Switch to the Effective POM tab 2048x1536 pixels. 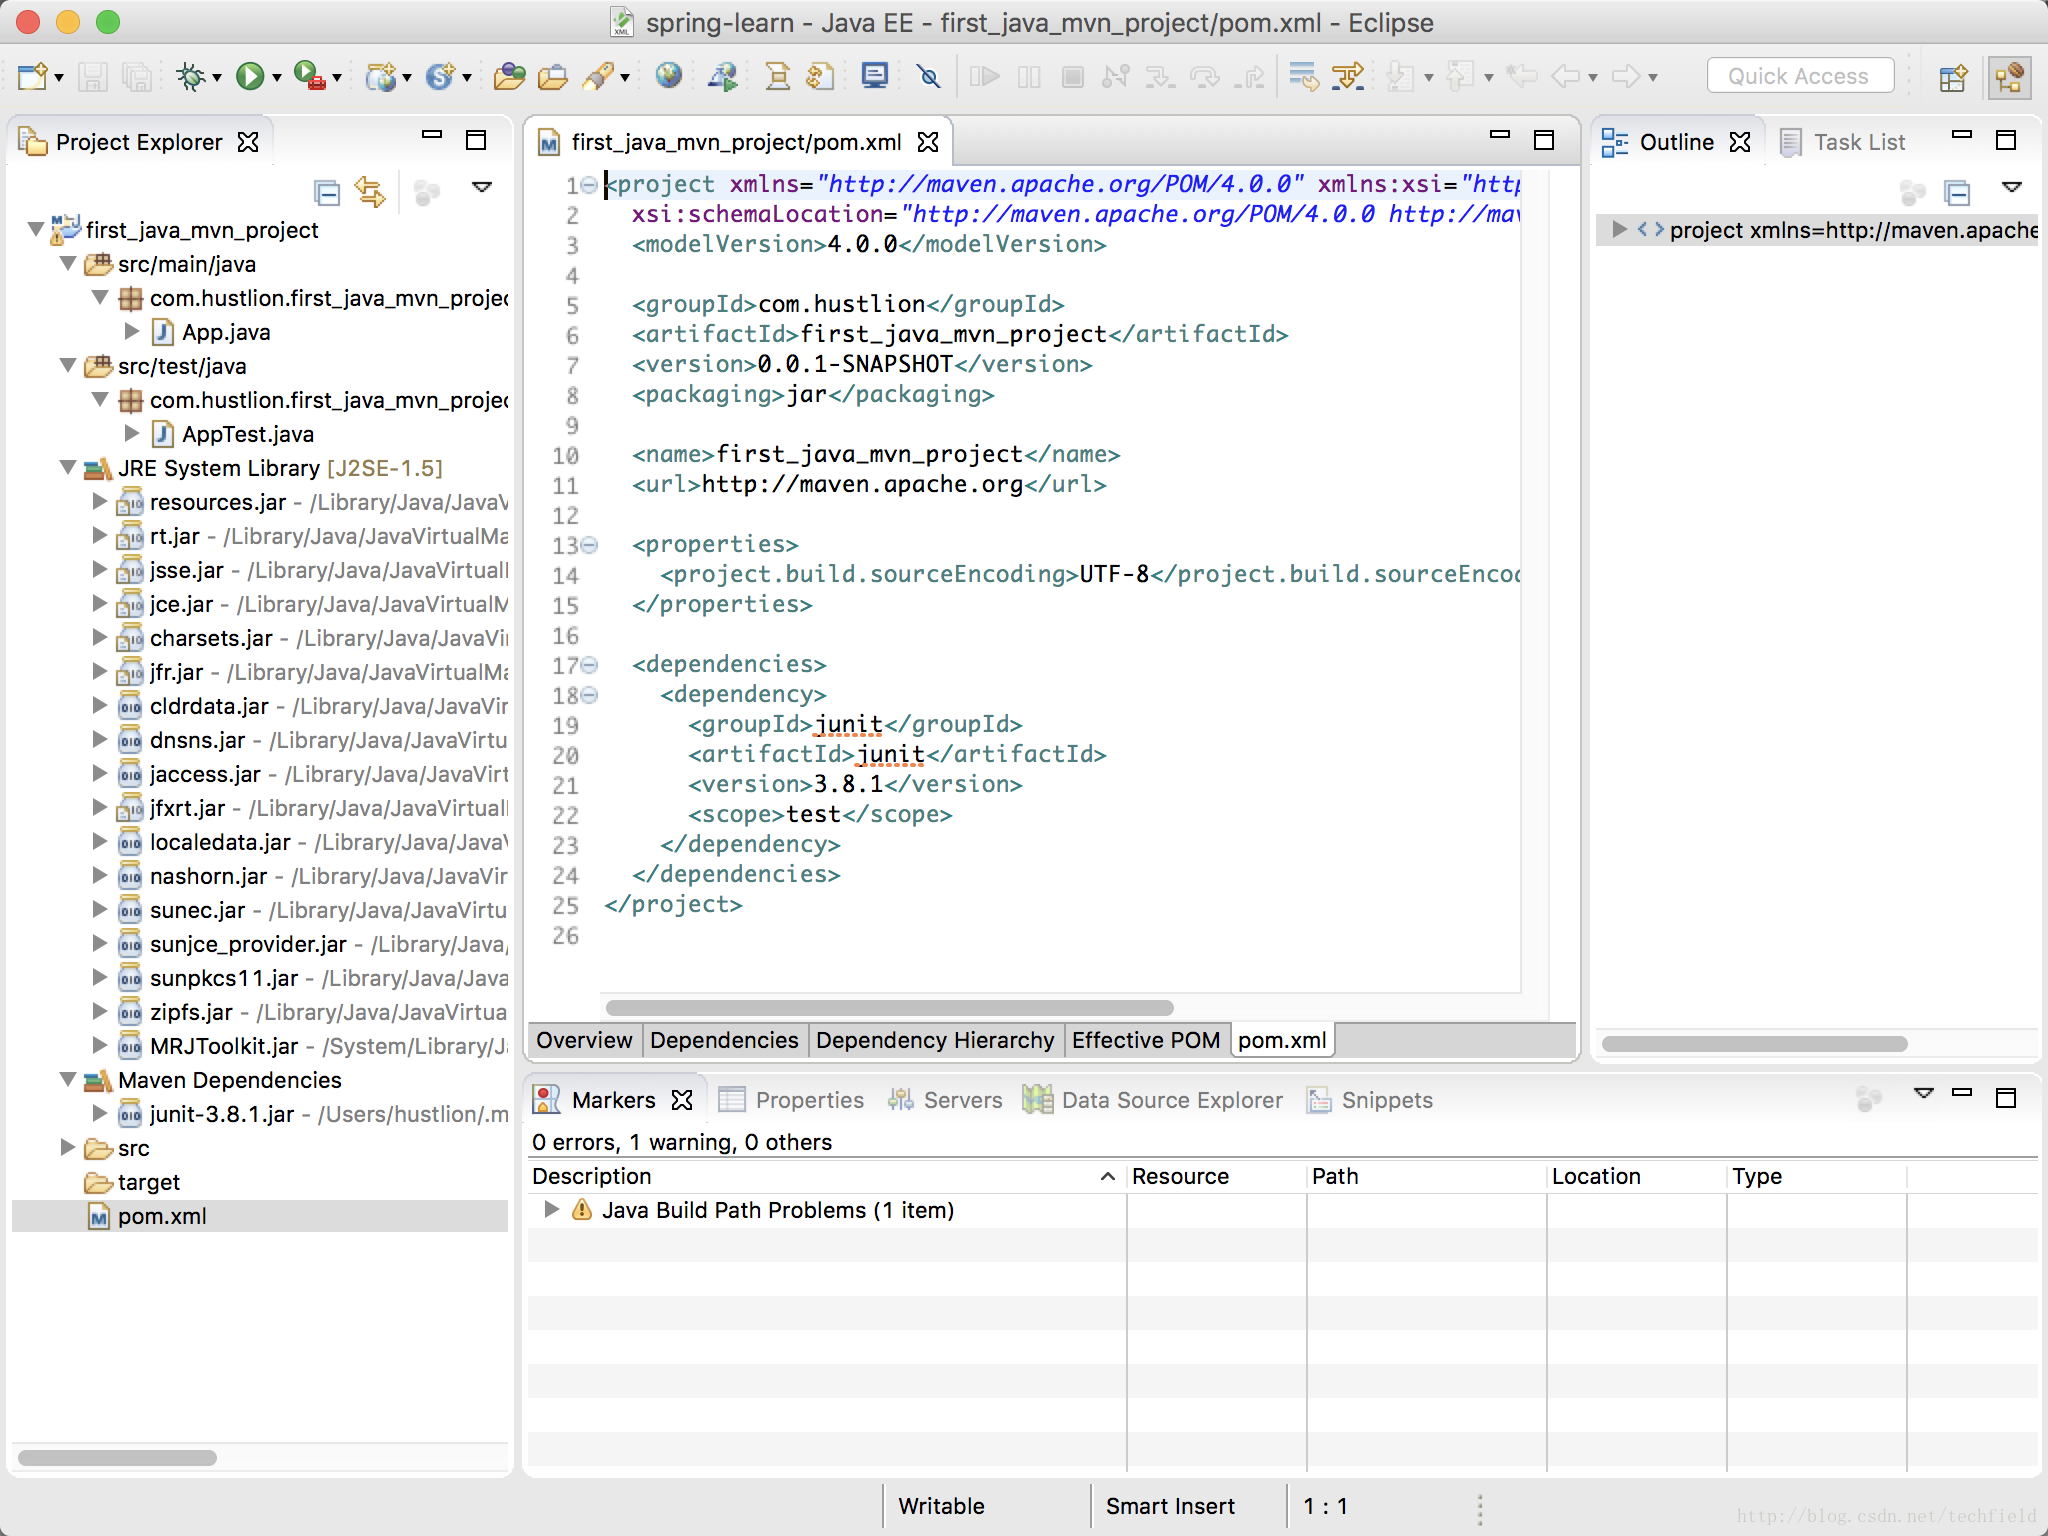(x=1147, y=1039)
